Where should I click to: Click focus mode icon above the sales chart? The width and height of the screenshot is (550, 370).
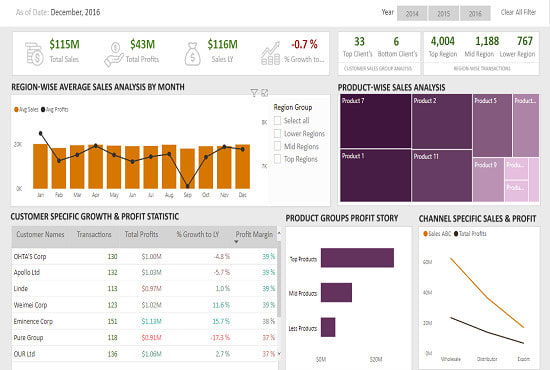click(265, 93)
